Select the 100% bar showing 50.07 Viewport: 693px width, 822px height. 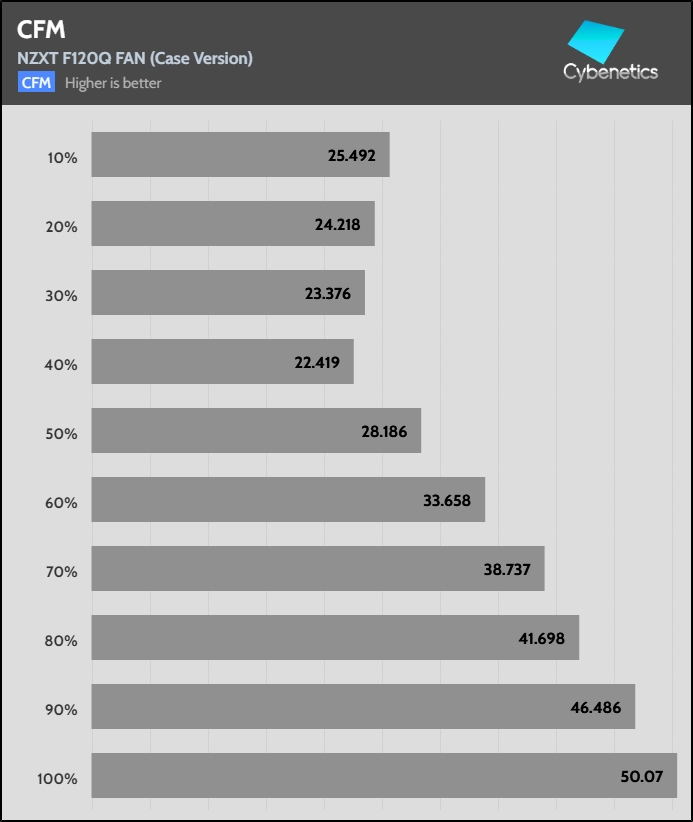tap(384, 776)
